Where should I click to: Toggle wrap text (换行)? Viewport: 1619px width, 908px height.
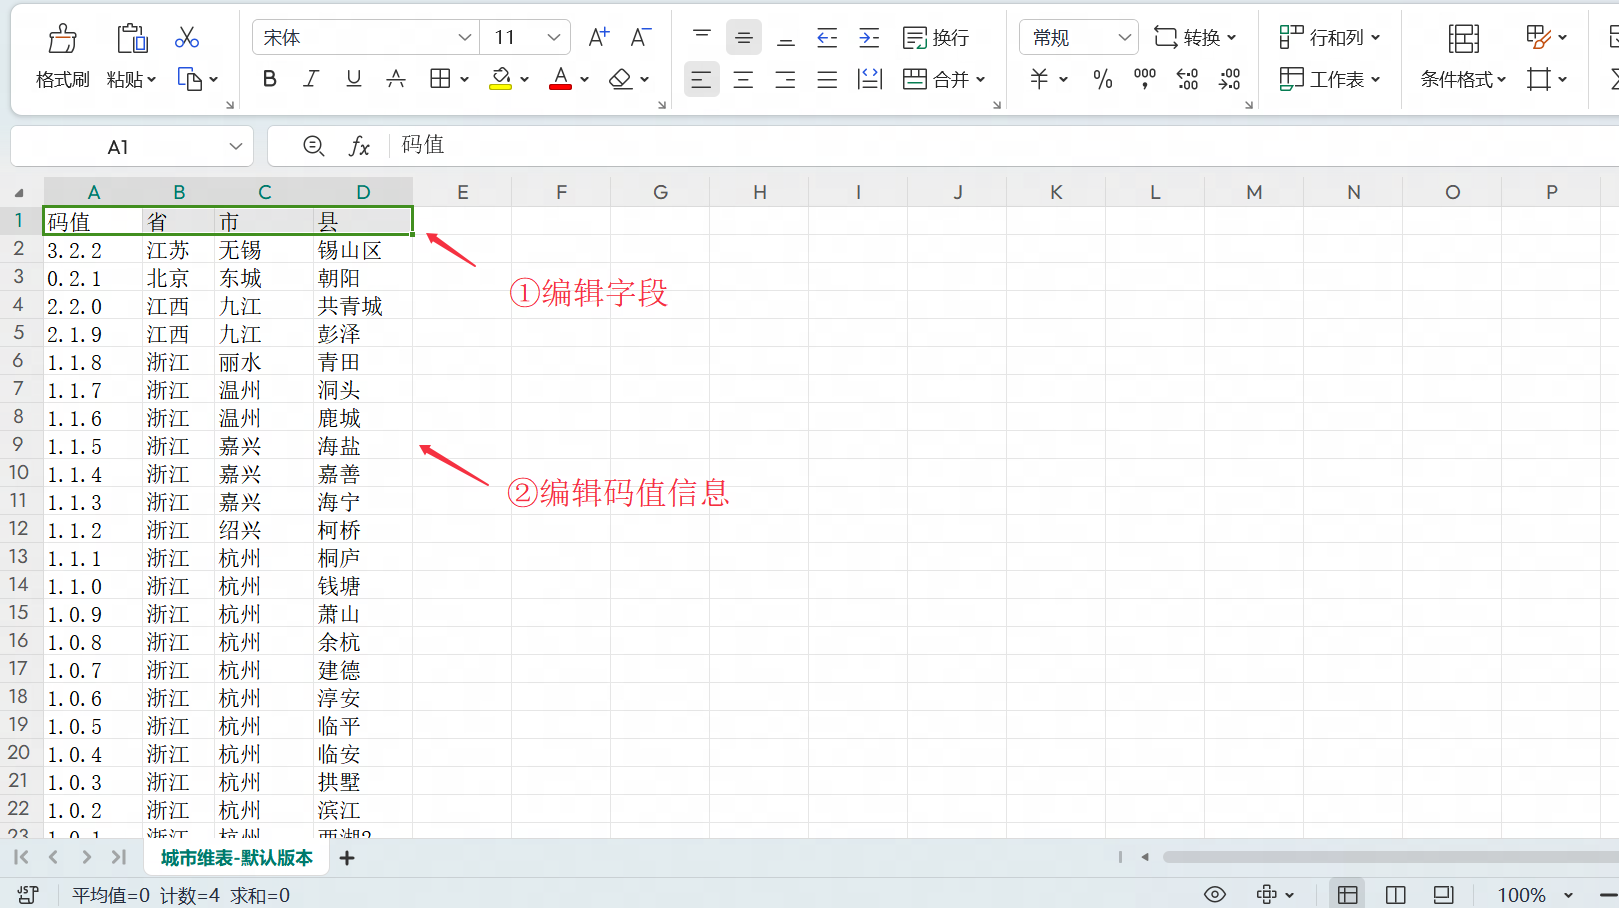[936, 38]
